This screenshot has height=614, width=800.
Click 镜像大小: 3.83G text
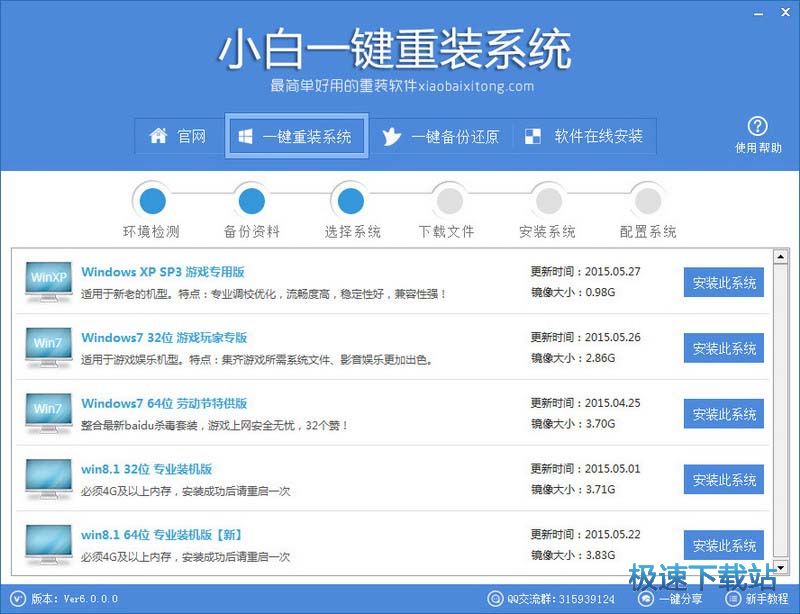[573, 555]
